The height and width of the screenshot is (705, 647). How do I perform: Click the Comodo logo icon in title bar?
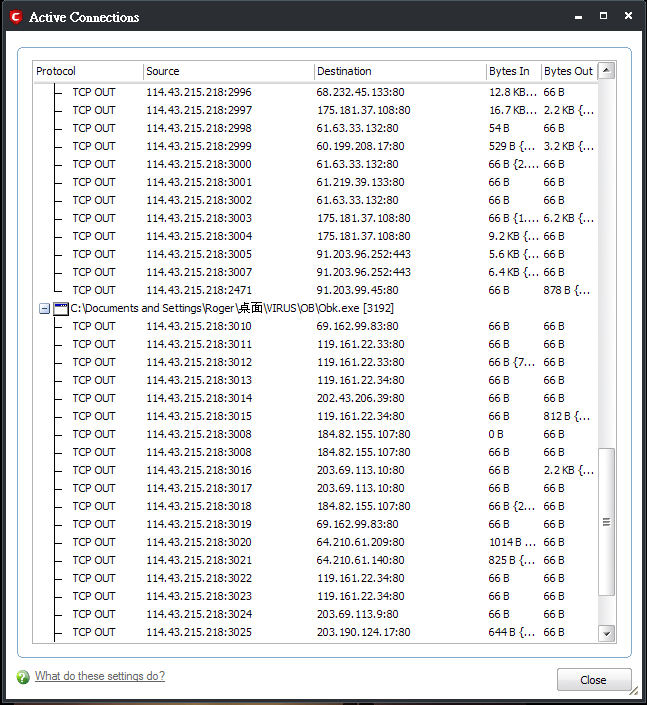pos(16,17)
